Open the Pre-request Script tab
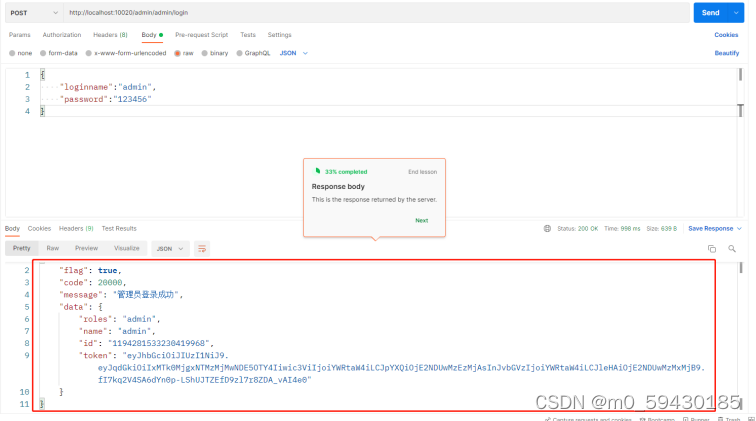The width and height of the screenshot is (756, 421). [x=202, y=35]
